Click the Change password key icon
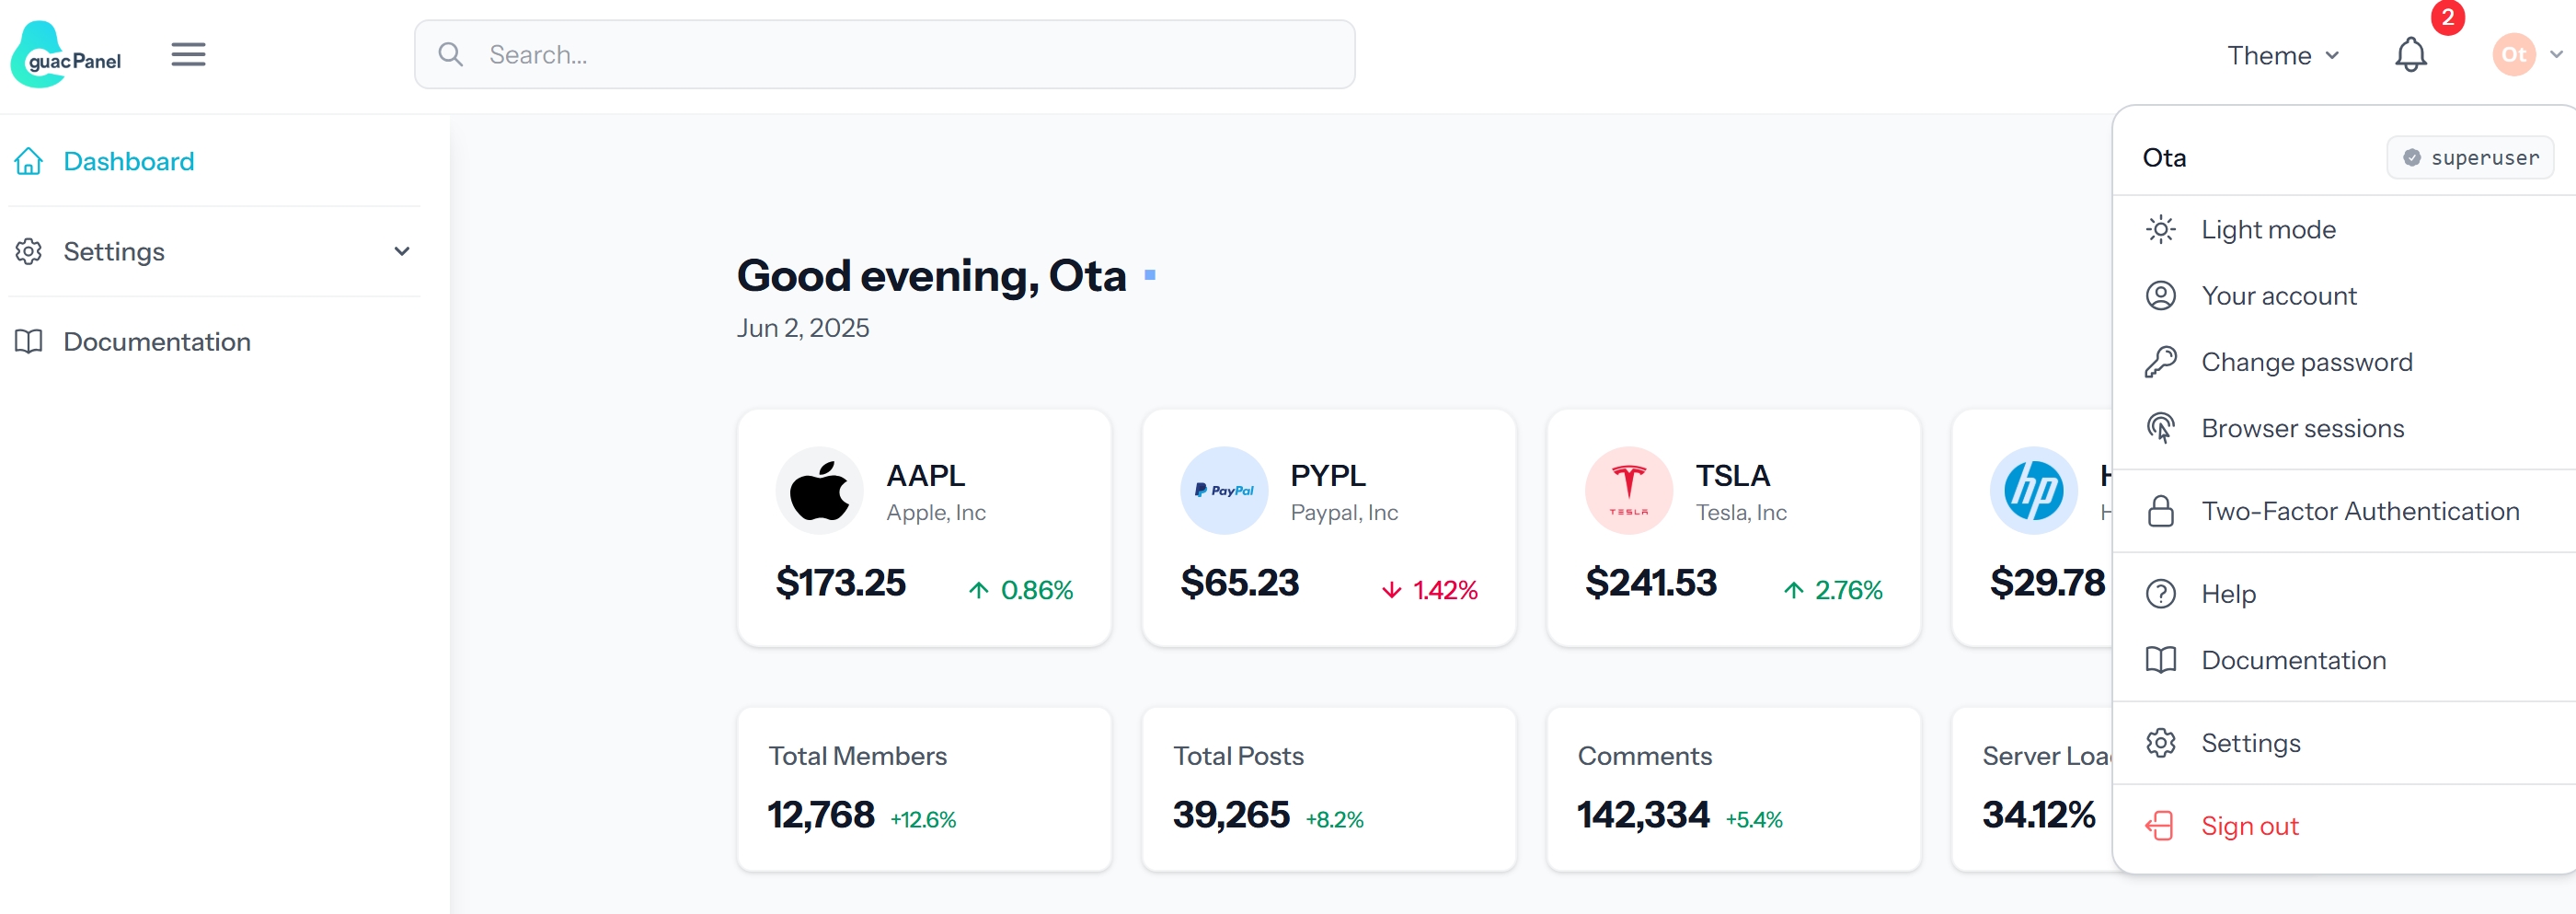 (2161, 362)
